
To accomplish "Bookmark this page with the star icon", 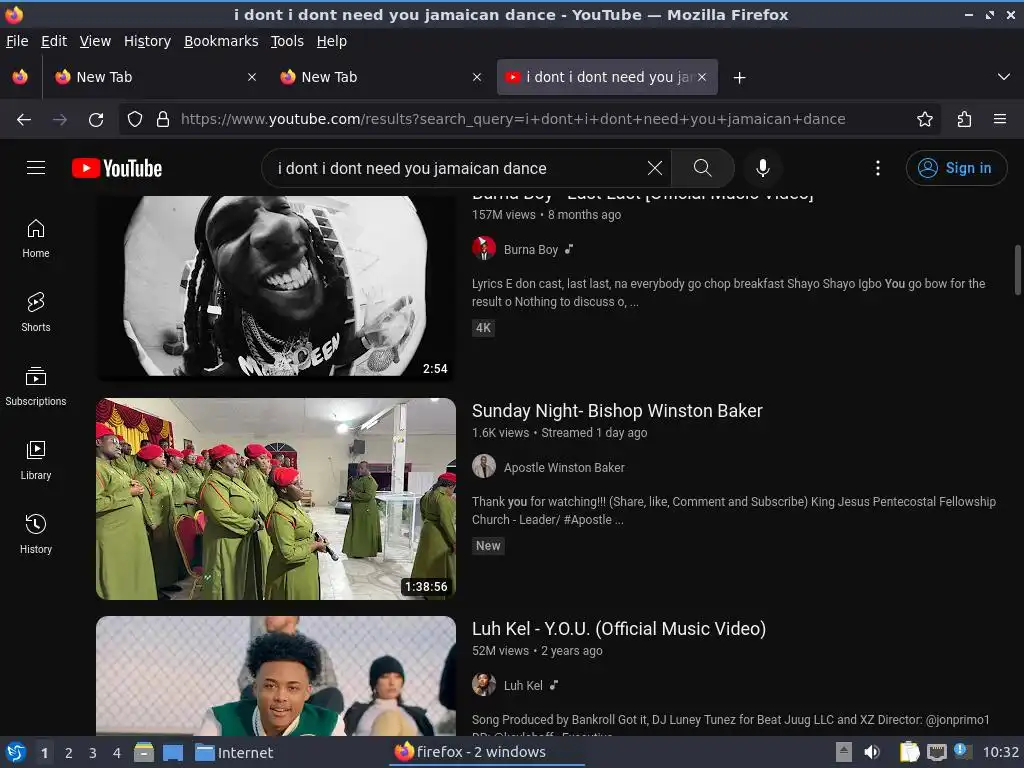I will (924, 120).
